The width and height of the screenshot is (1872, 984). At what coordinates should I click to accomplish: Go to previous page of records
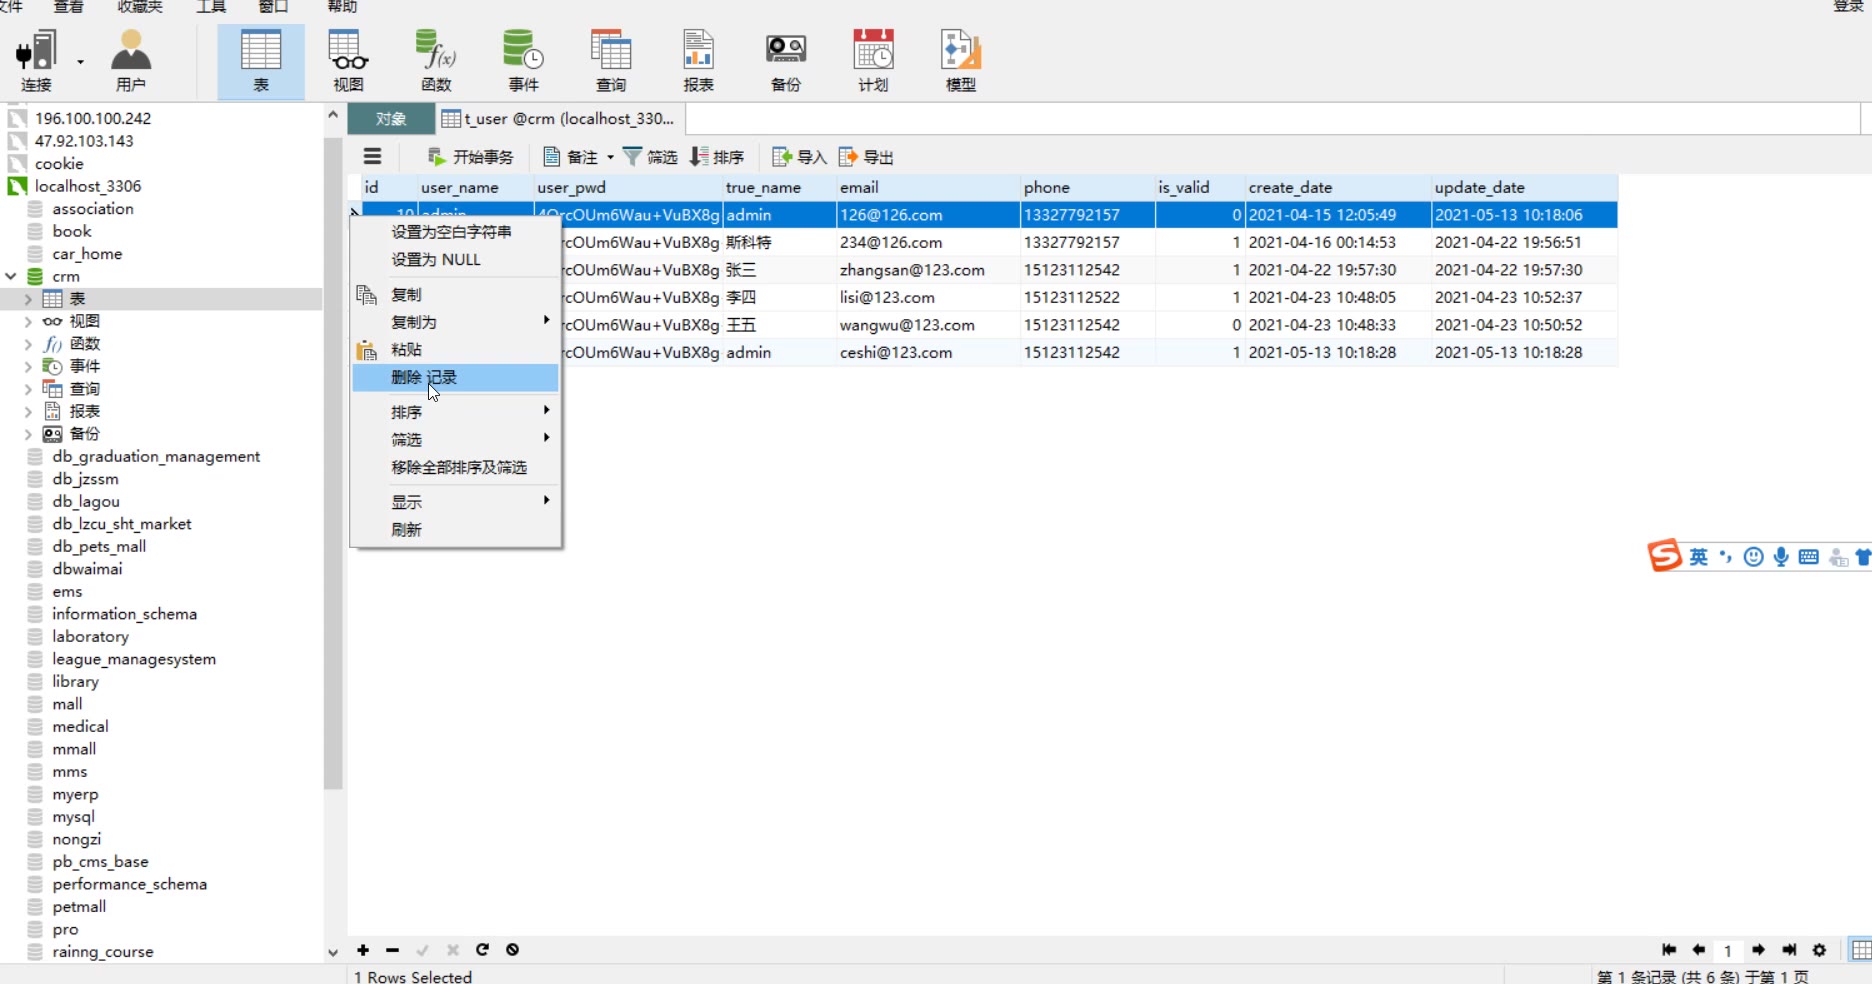(x=1698, y=950)
